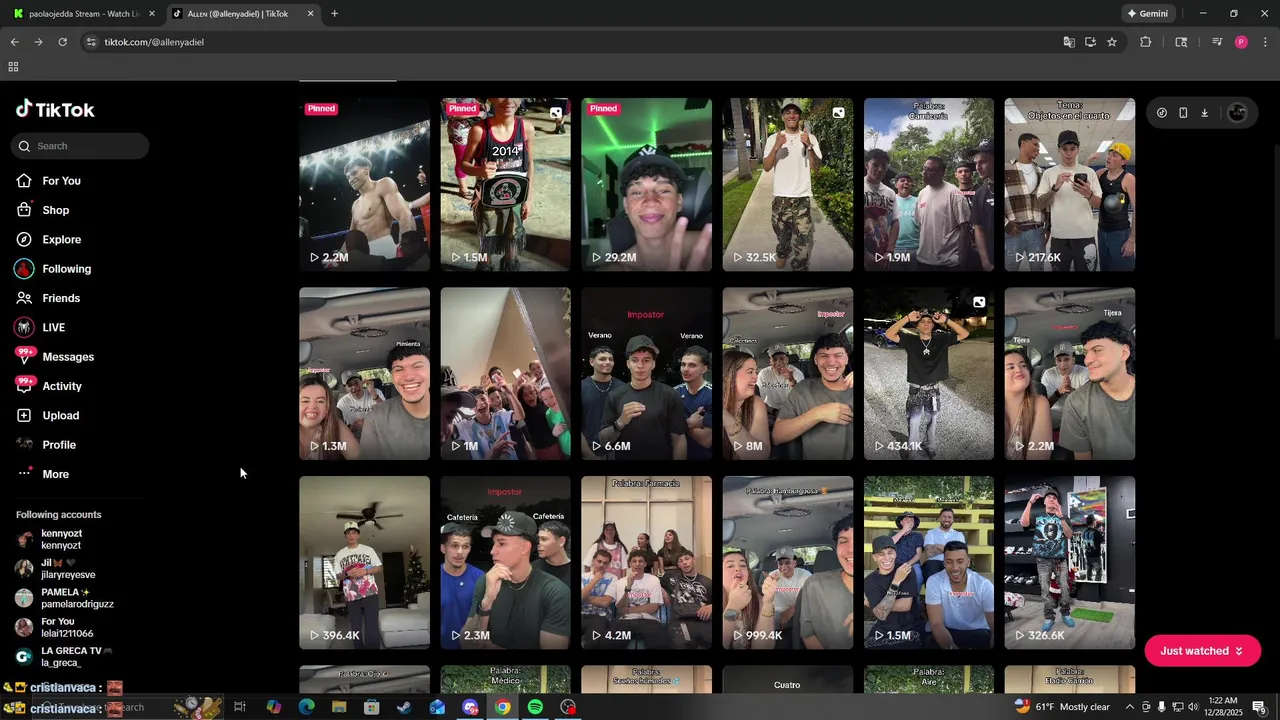Show hidden system tray icons
Screen dimensions: 1280x720
pyautogui.click(x=1130, y=707)
